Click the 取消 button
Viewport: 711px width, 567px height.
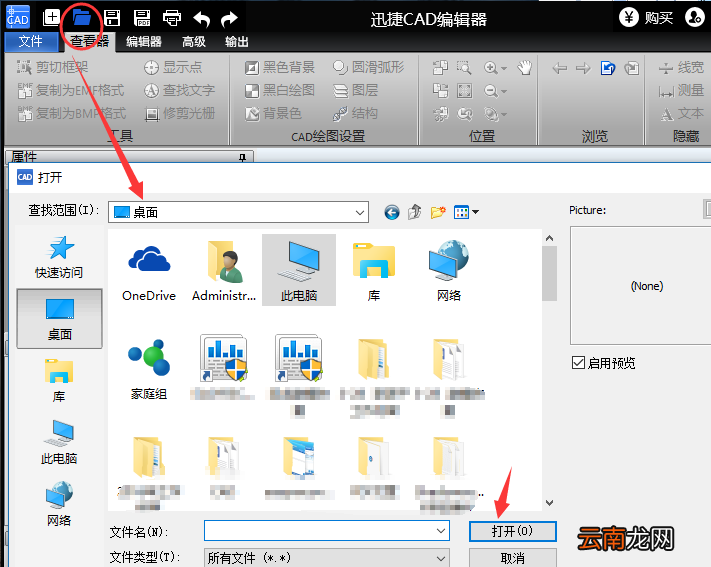click(513, 558)
